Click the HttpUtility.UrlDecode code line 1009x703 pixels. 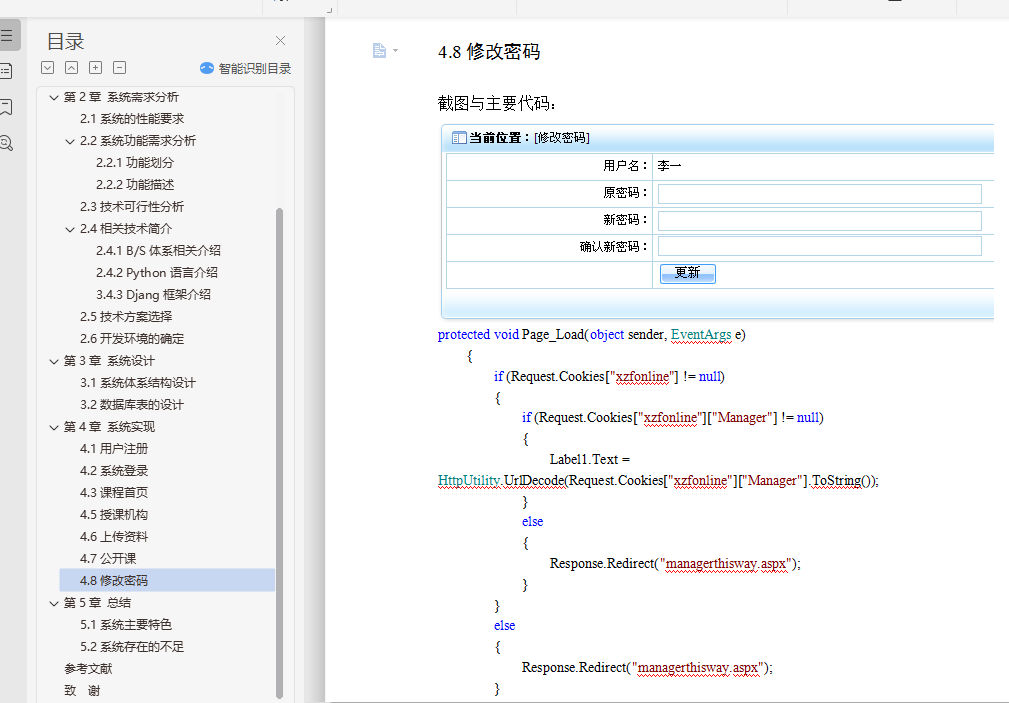(x=658, y=480)
